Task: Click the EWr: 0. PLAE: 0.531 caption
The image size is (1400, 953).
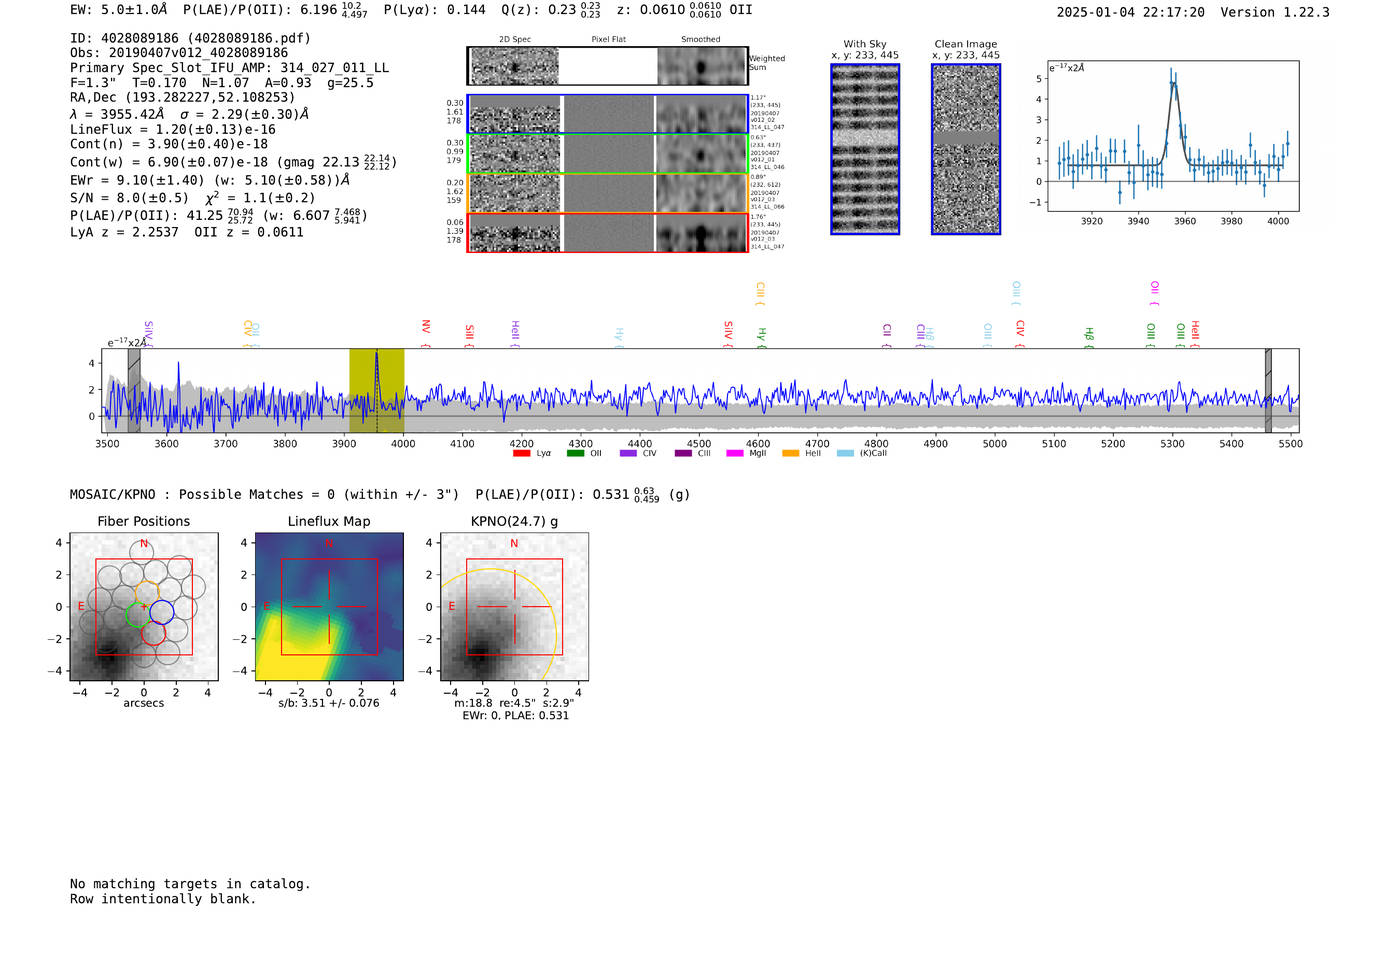Action: 515,715
